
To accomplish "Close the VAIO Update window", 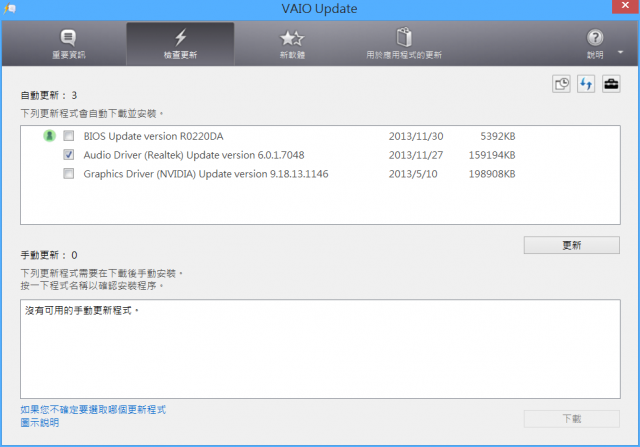I will point(625,6).
